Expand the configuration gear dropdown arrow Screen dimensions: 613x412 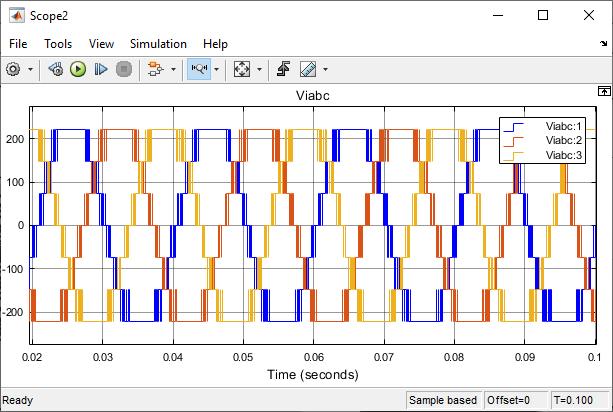30,70
